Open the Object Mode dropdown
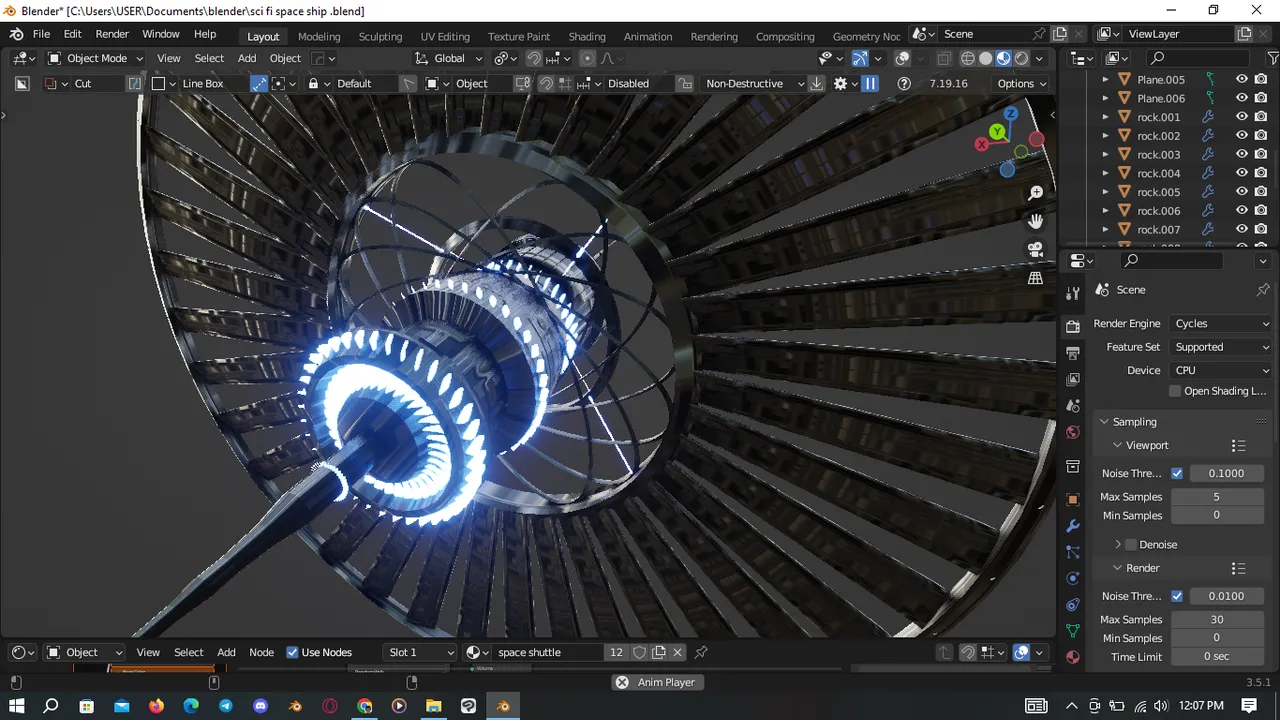This screenshot has width=1280, height=720. tap(95, 58)
